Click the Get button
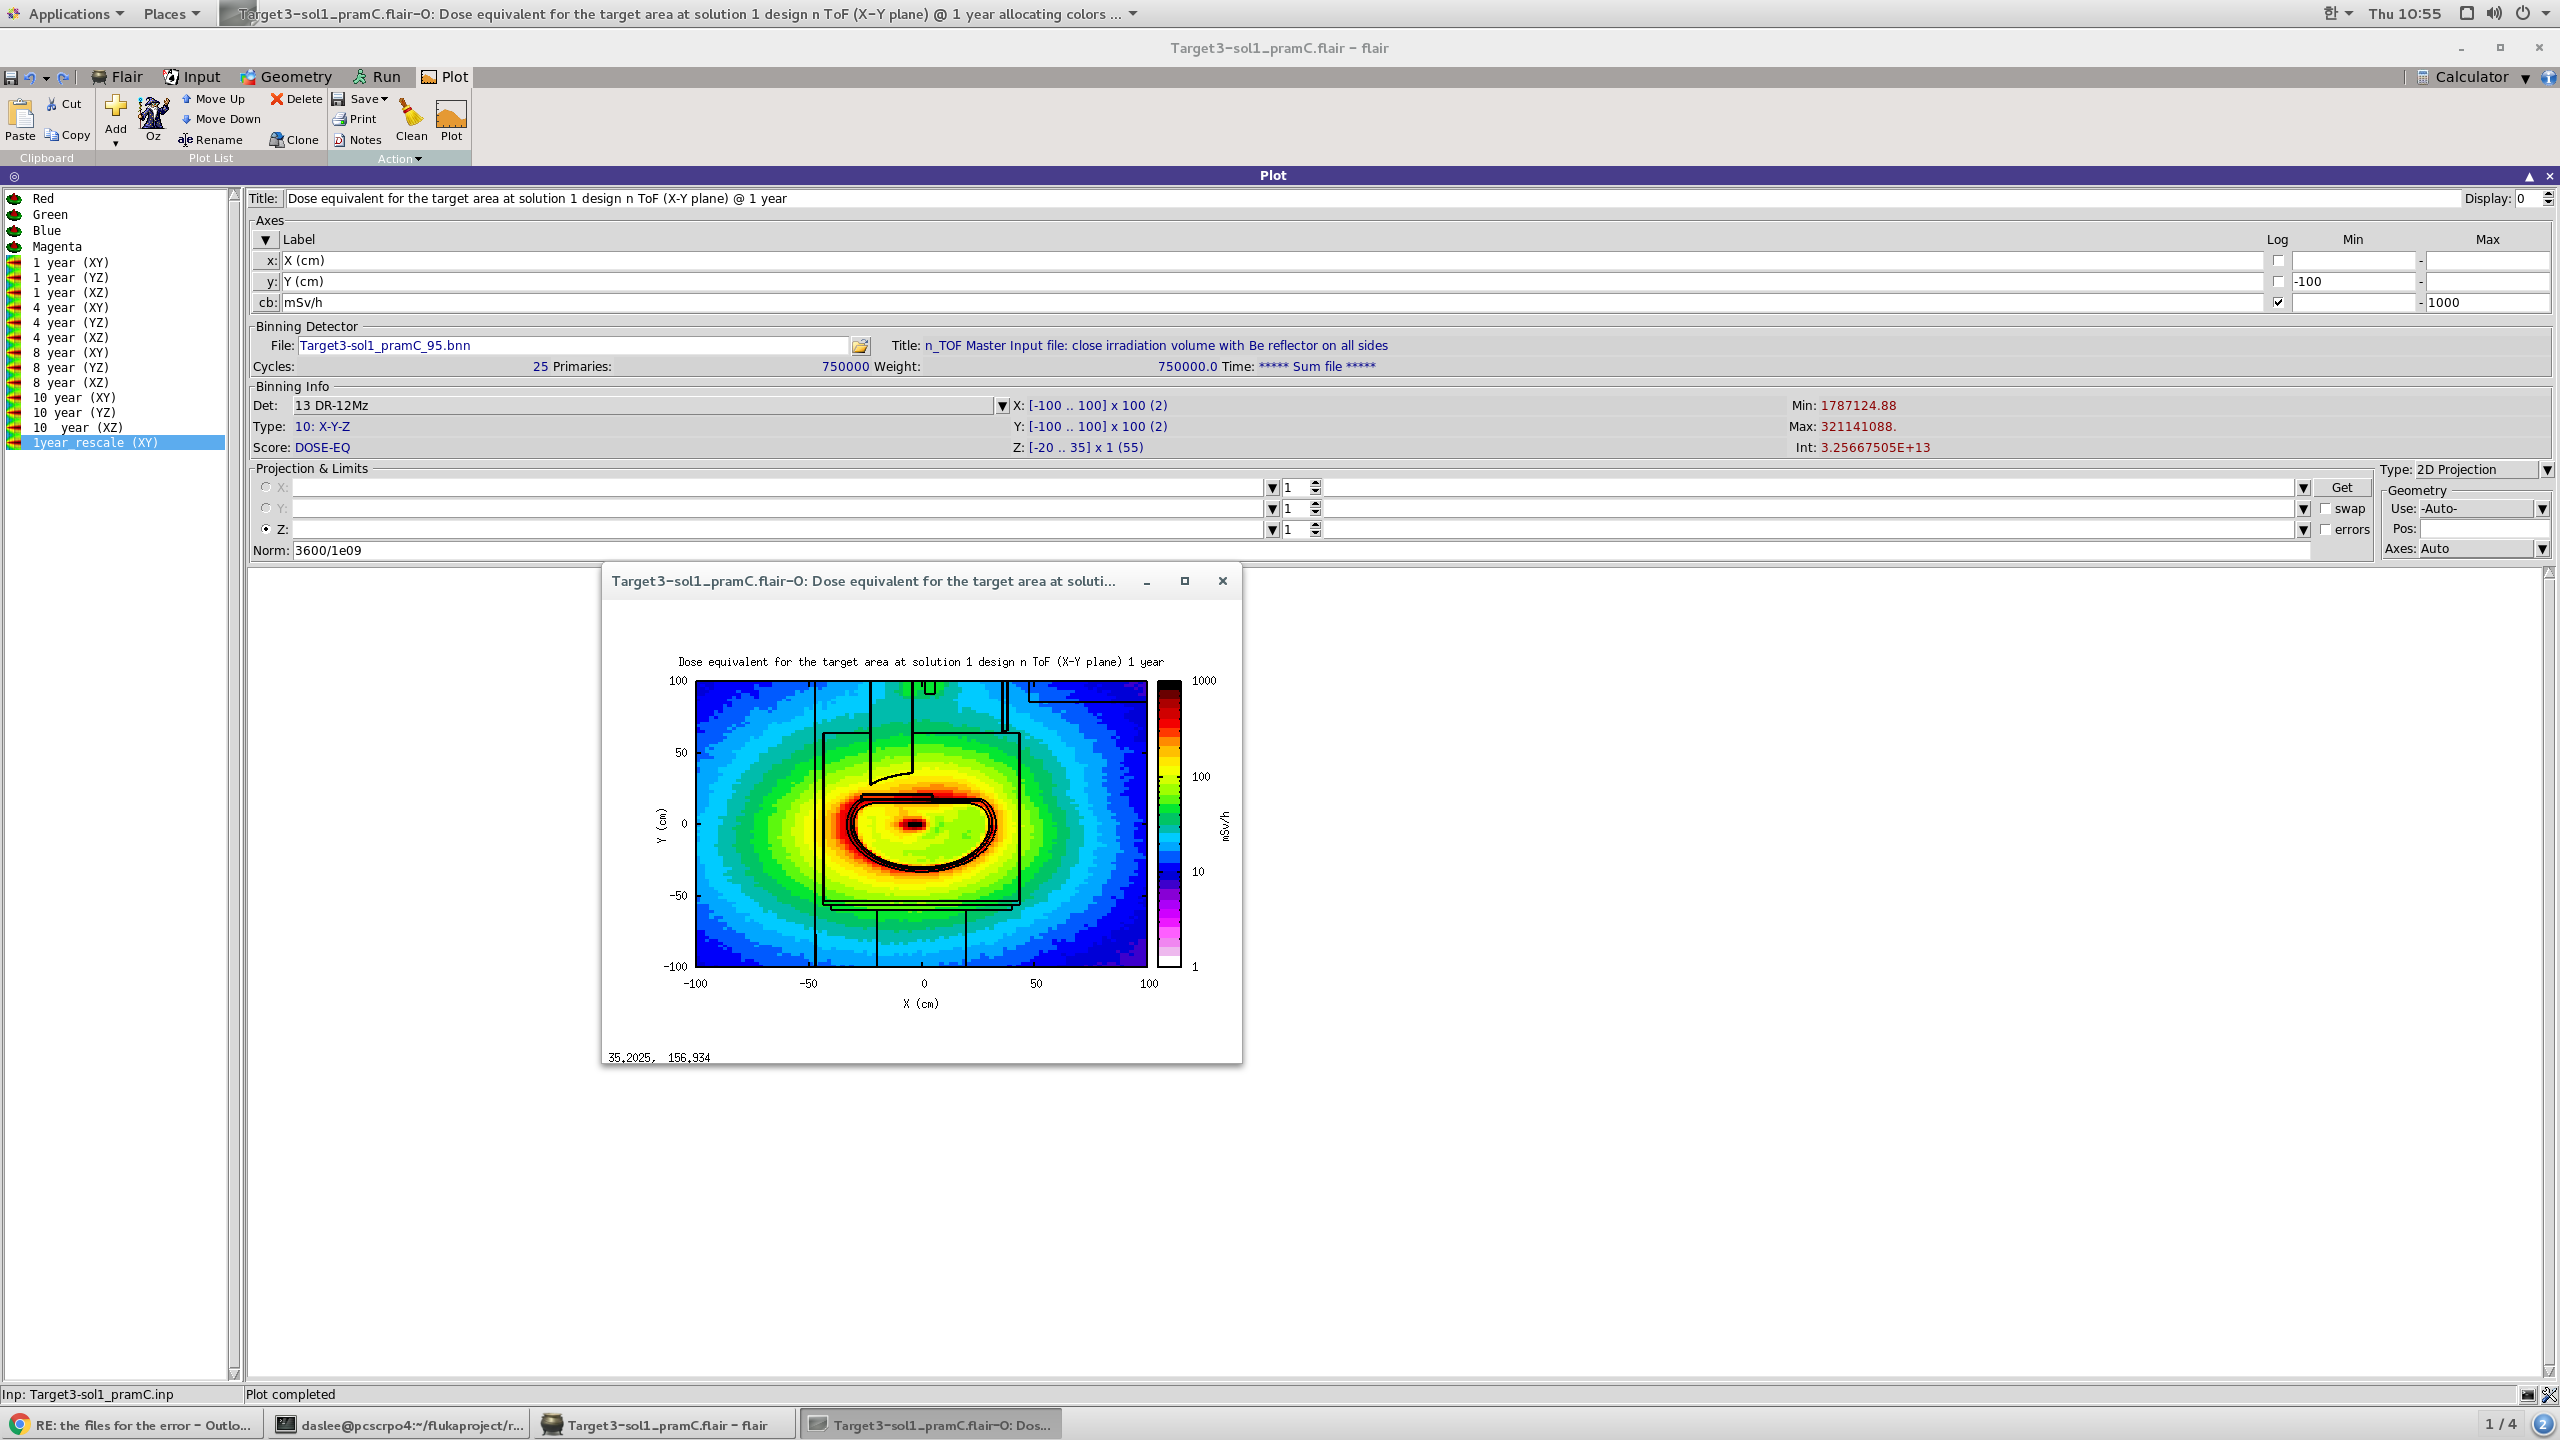This screenshot has height=1440, width=2560. coord(2342,488)
